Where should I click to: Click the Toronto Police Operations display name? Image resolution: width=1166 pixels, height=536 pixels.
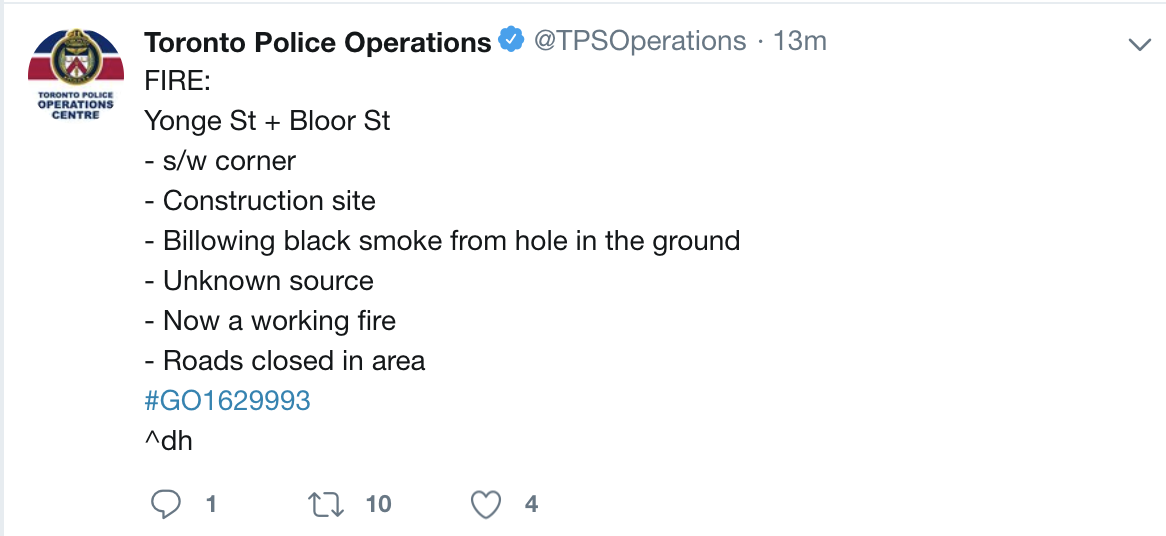(318, 42)
